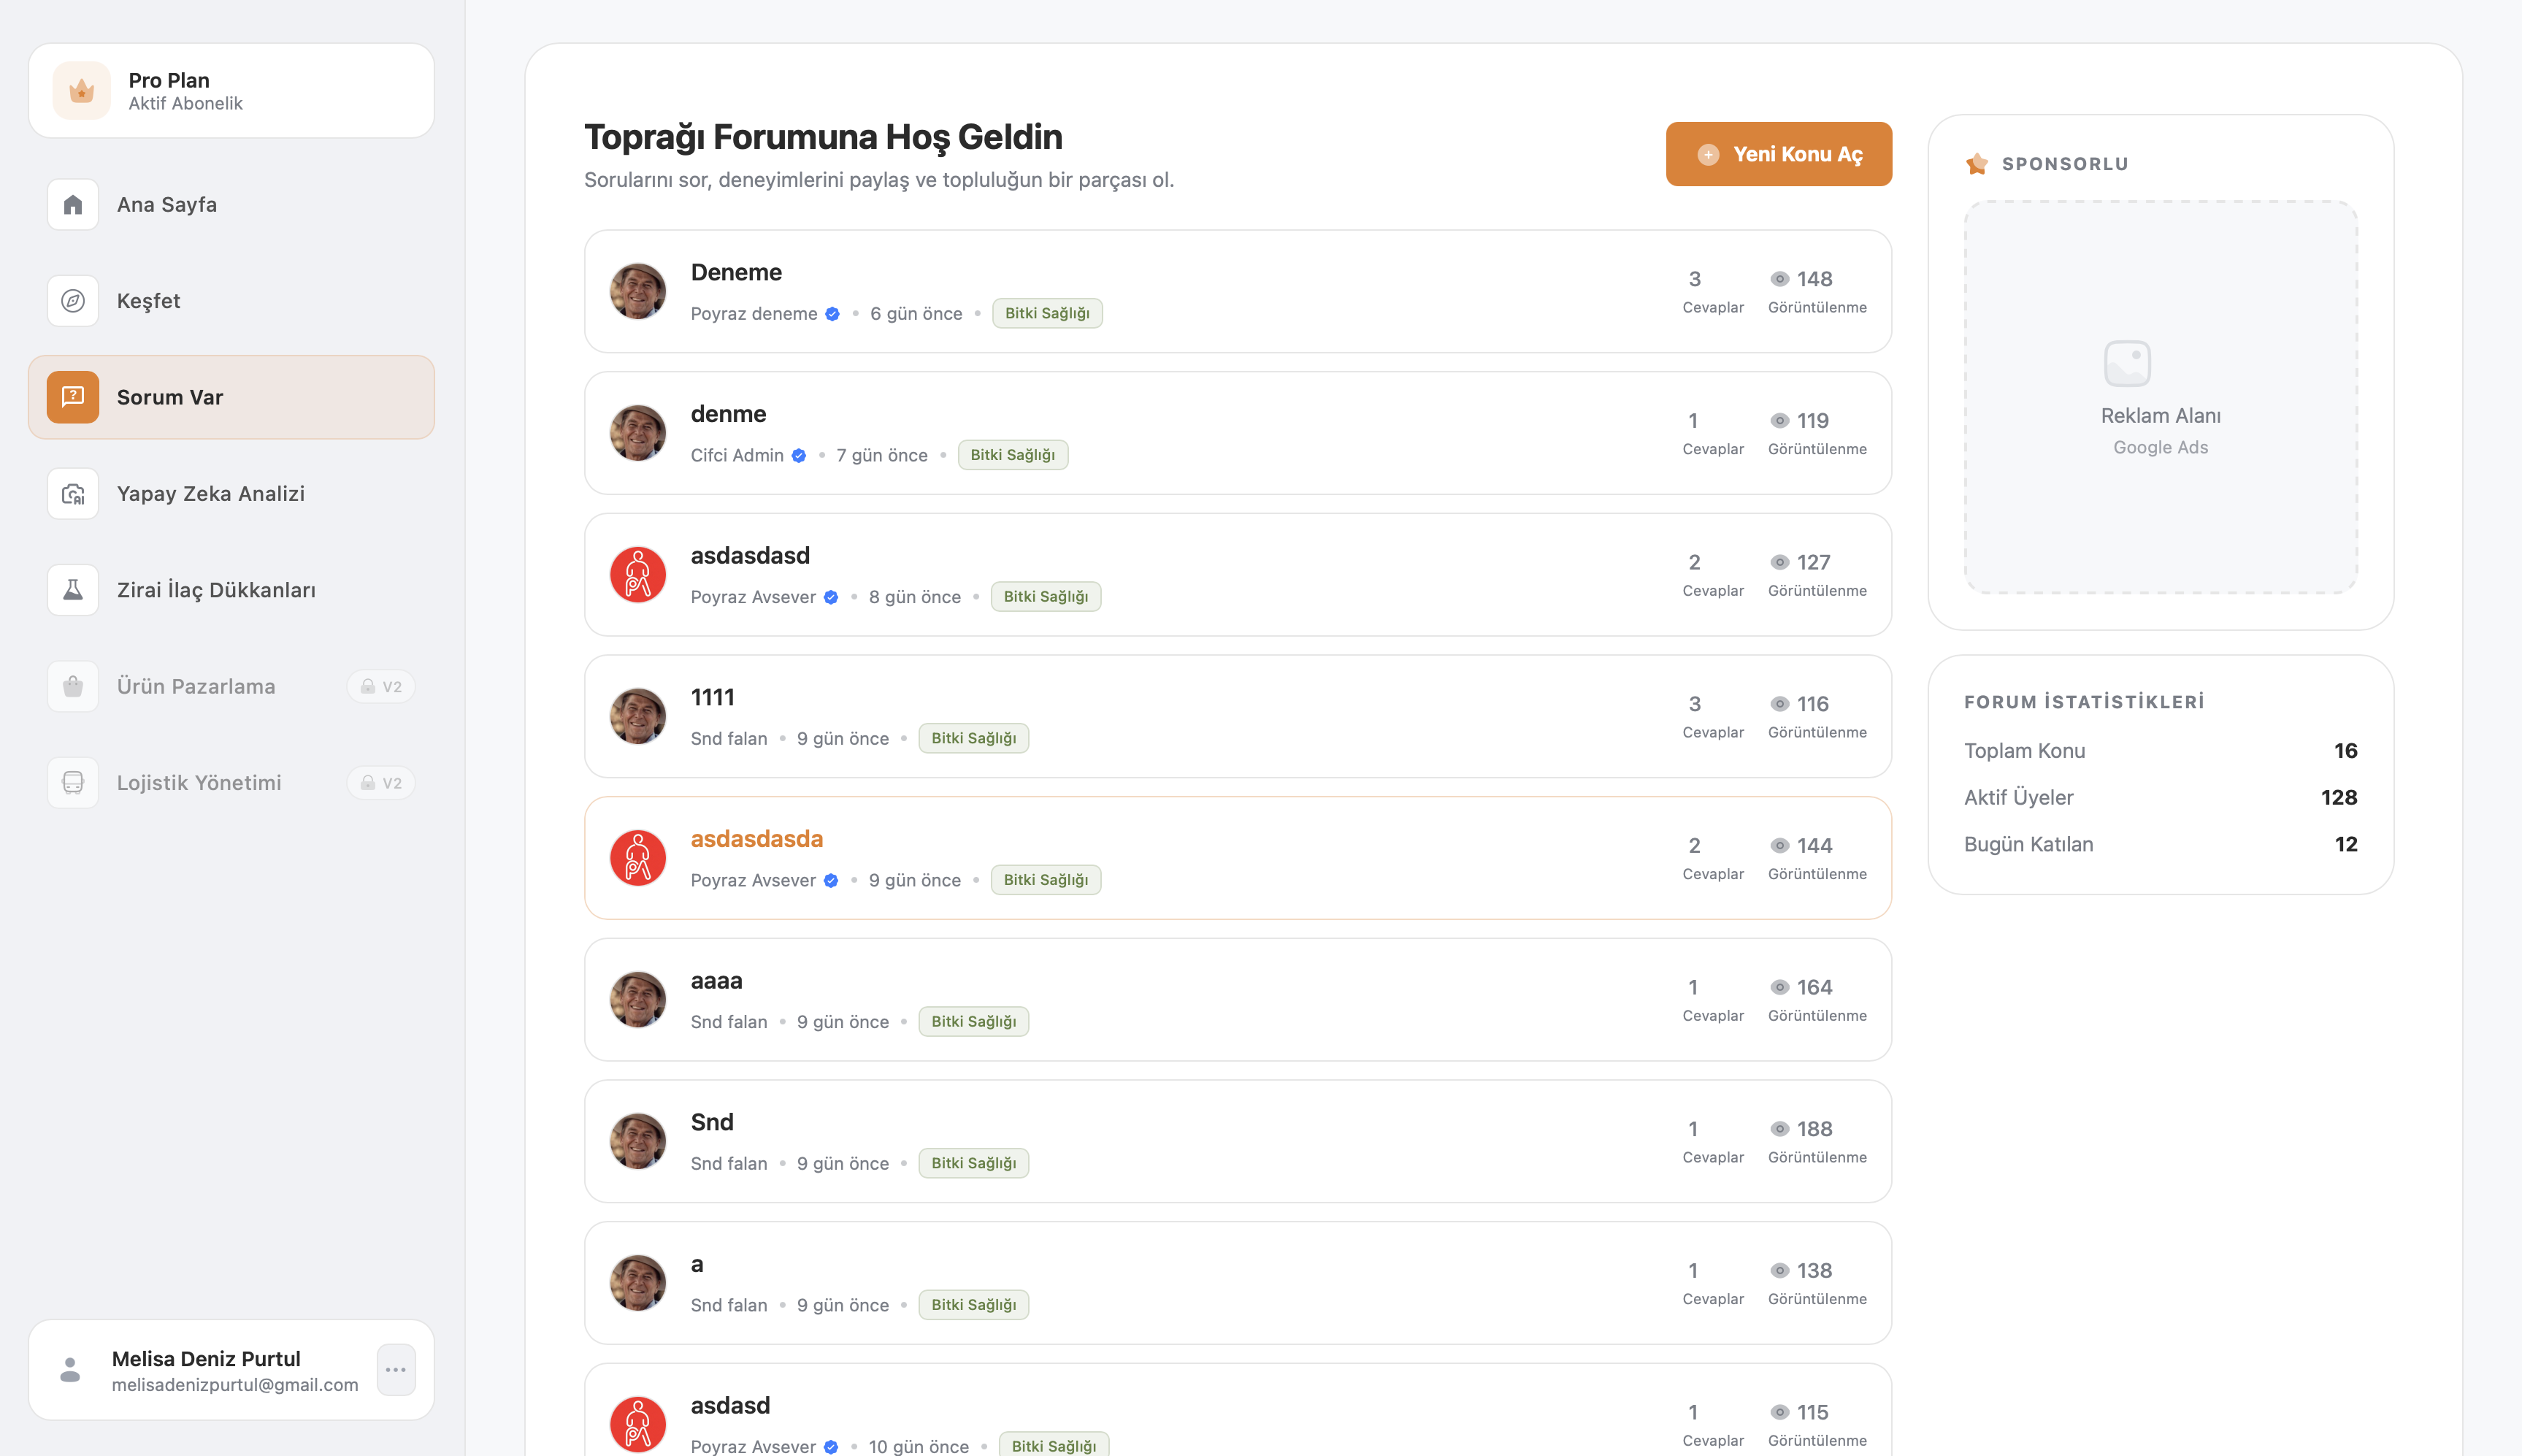Click the verified badge next to Cifci Admin
Screen dimensions: 2522x1456
[x=798, y=455]
